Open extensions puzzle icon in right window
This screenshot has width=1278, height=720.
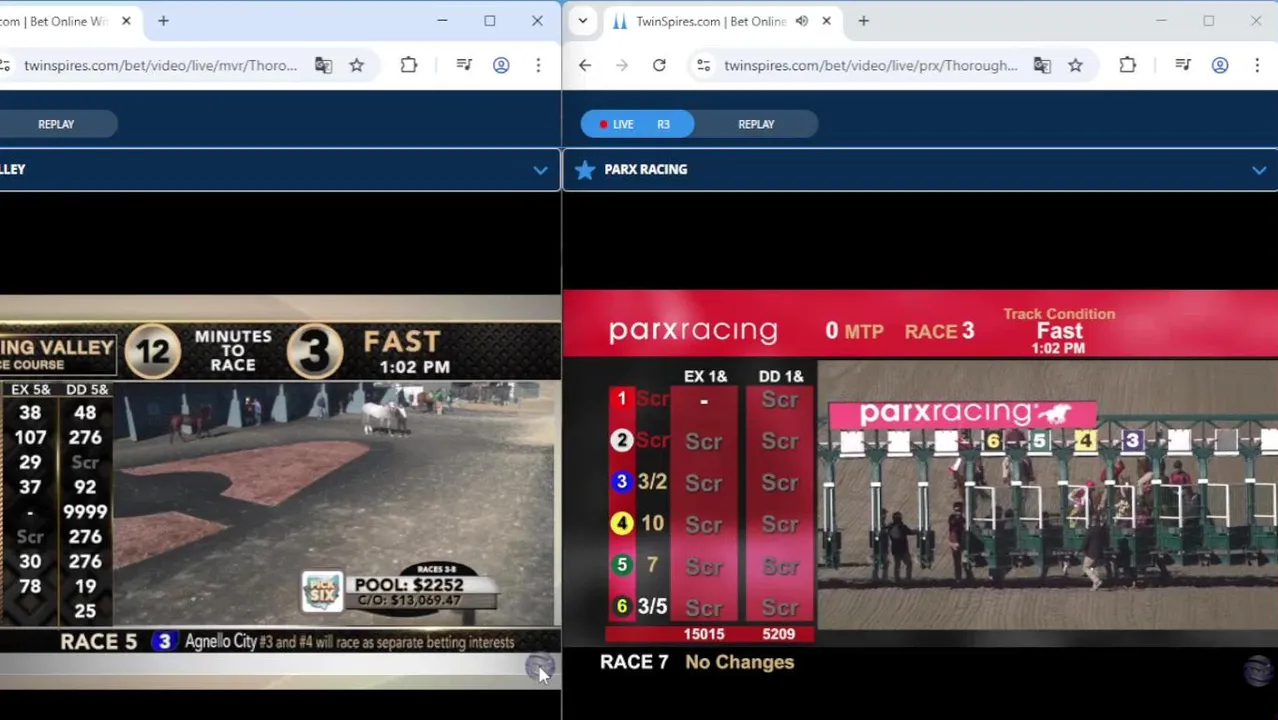tap(1128, 65)
